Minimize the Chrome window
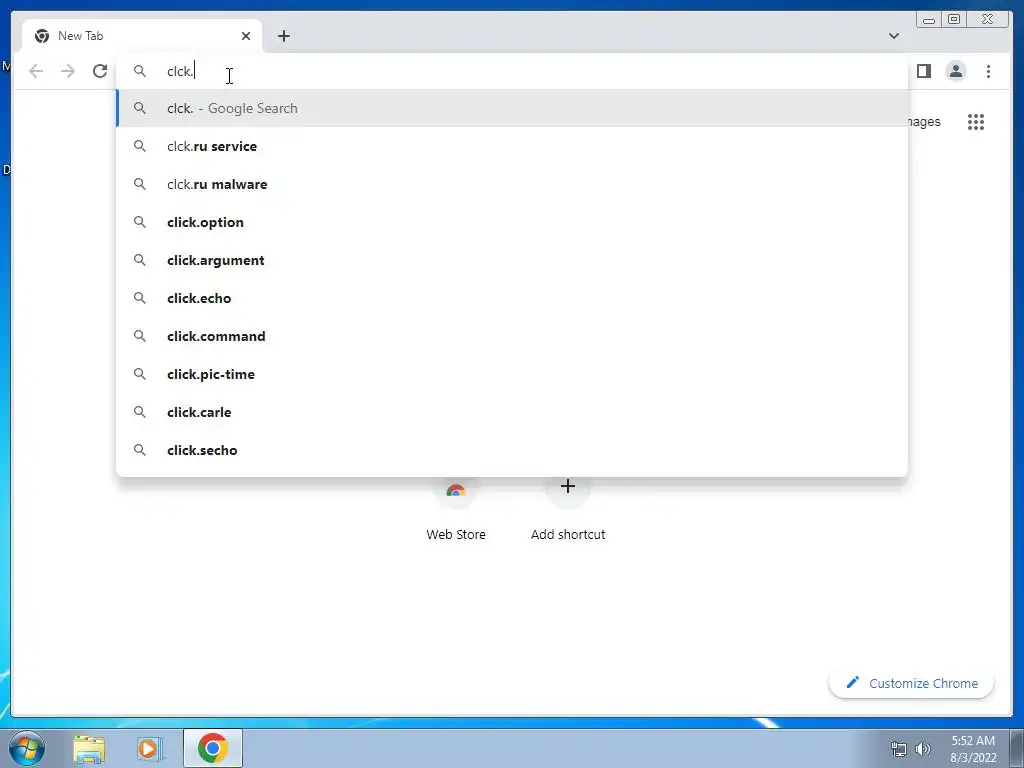Screen dimensions: 1024x768 [x=929, y=20]
